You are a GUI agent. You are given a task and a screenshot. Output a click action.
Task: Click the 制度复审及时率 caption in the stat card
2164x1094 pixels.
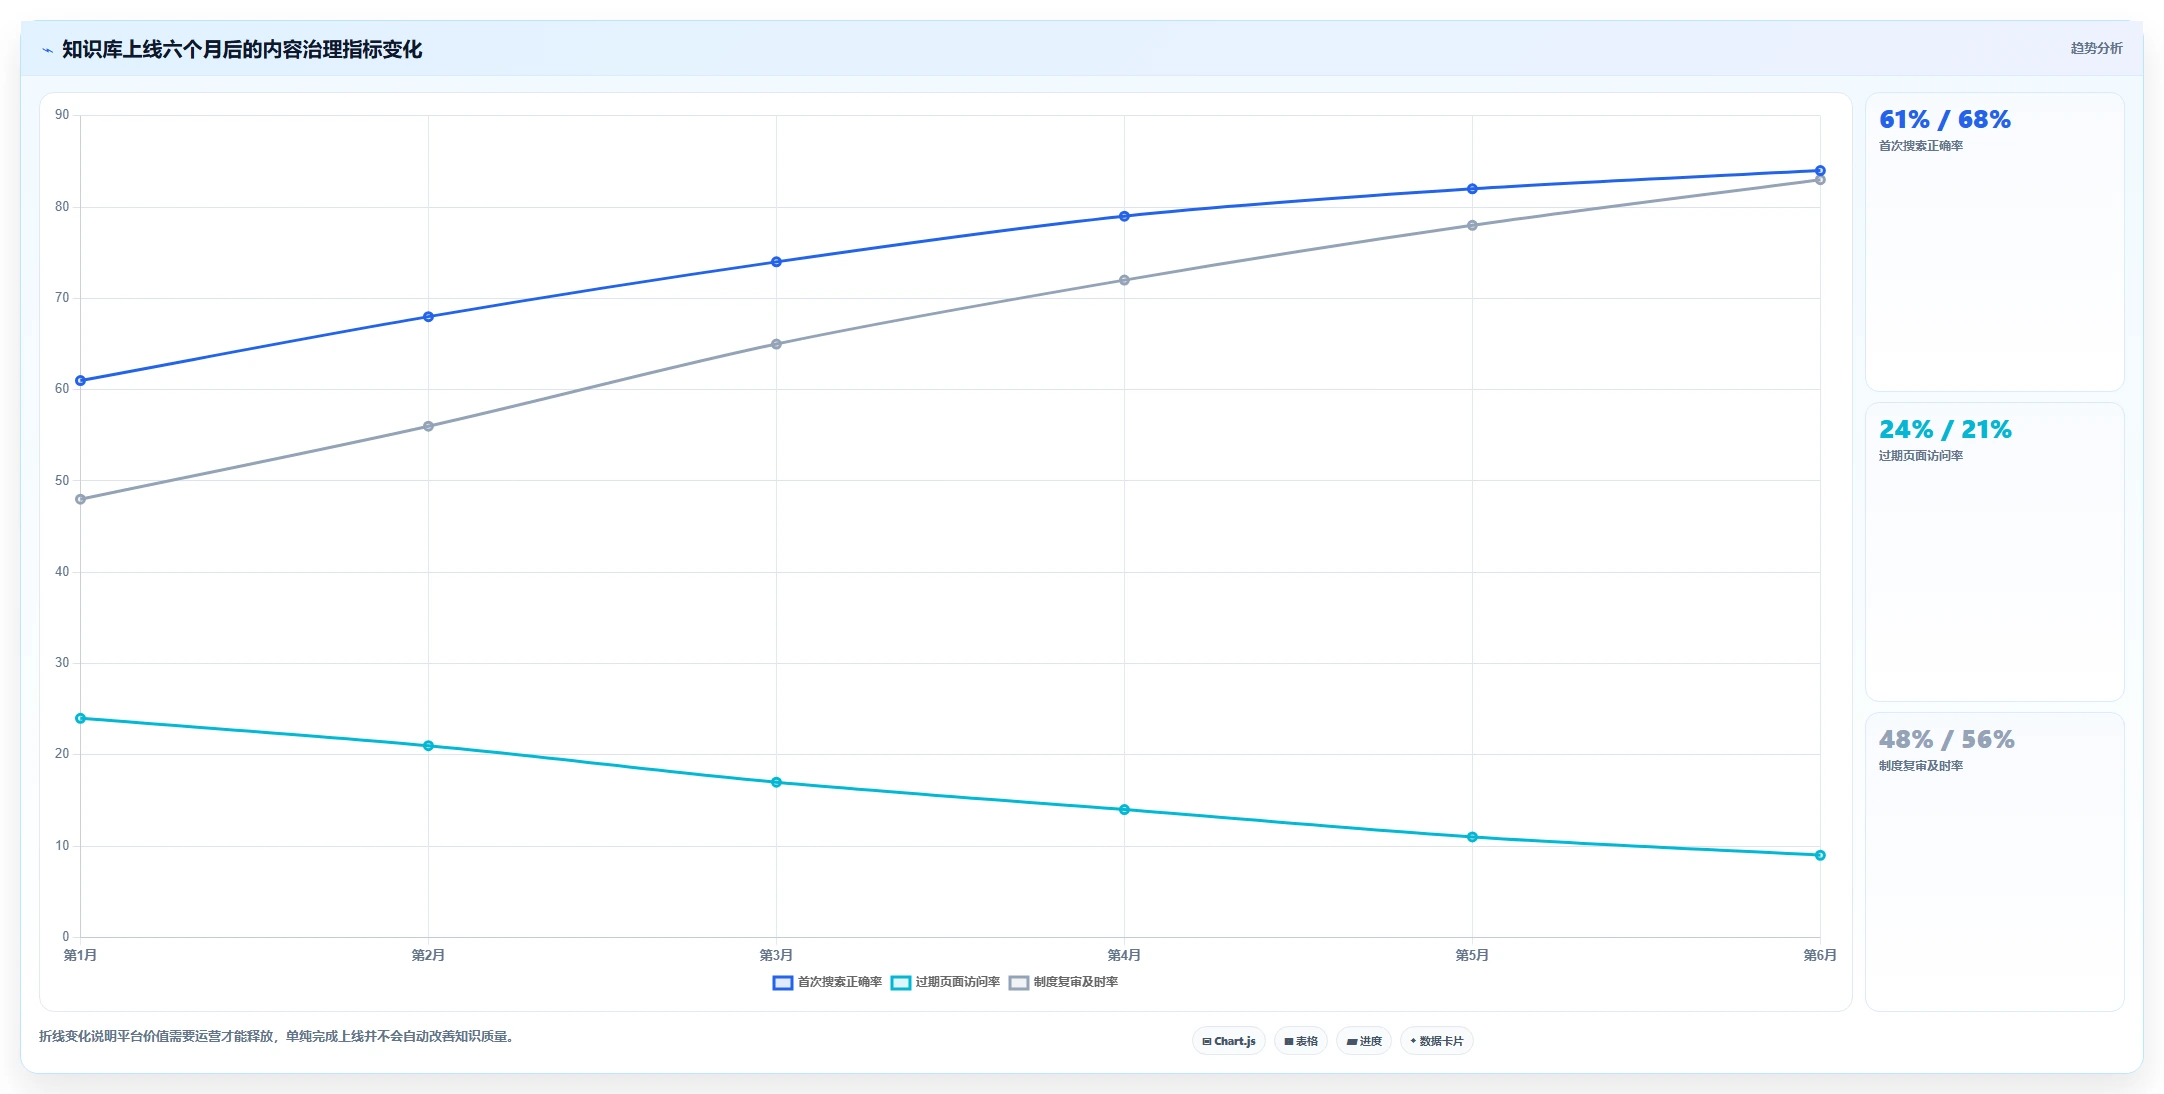click(x=1920, y=766)
